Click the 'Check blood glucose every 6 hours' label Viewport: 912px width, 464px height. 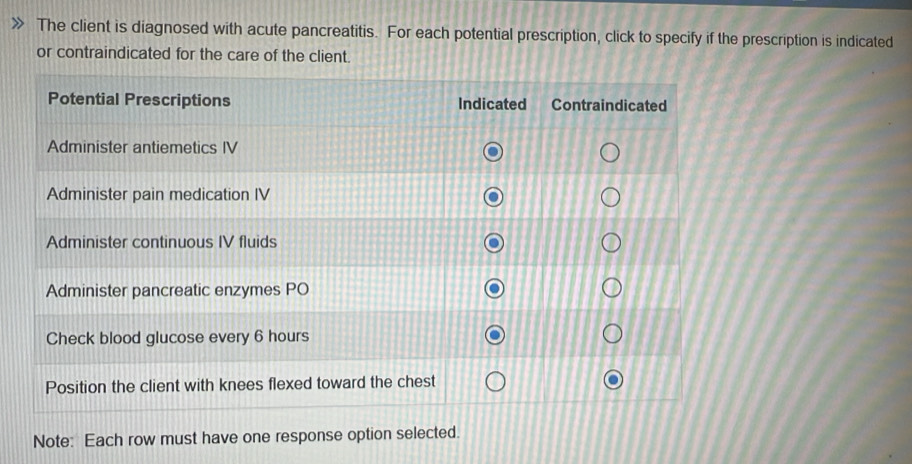point(177,337)
